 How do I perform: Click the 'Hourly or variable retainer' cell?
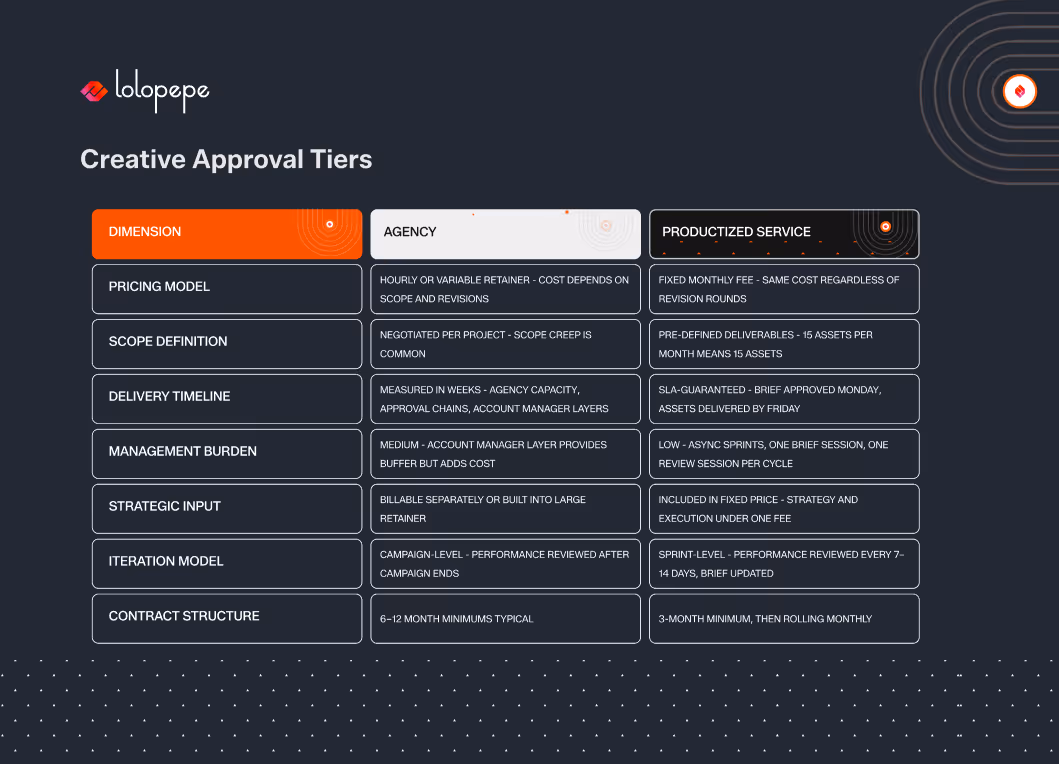(505, 289)
